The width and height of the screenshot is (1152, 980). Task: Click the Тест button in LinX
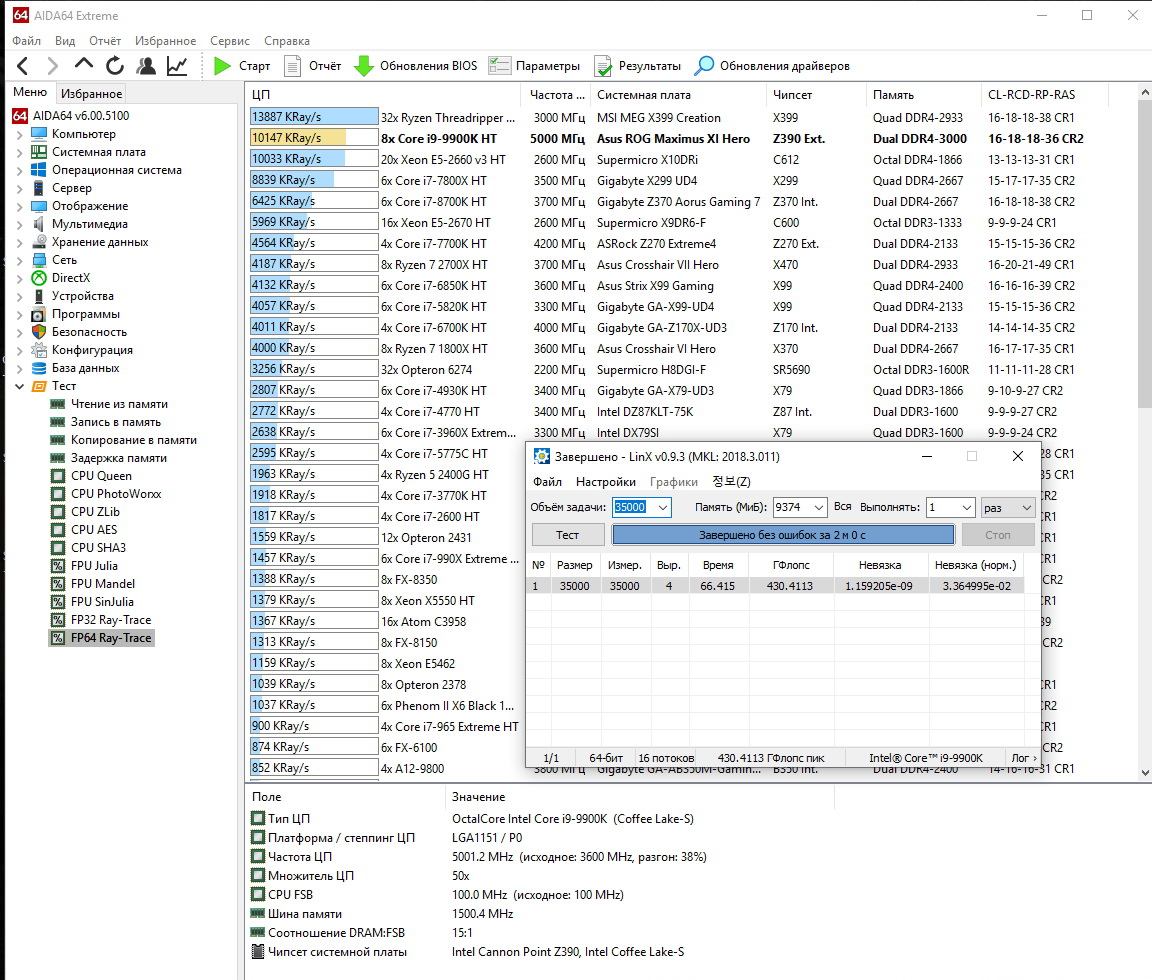pyautogui.click(x=567, y=535)
